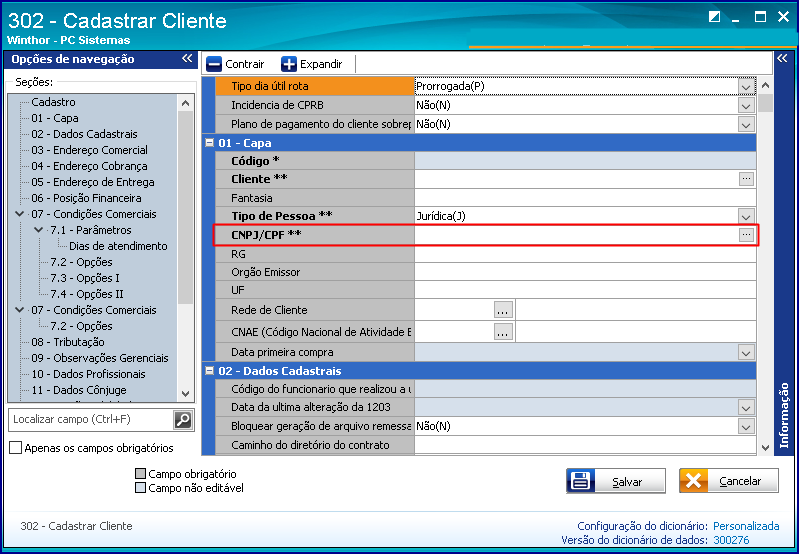Collapse the Opções de navegação panel
This screenshot has width=799, height=554.
tap(187, 59)
